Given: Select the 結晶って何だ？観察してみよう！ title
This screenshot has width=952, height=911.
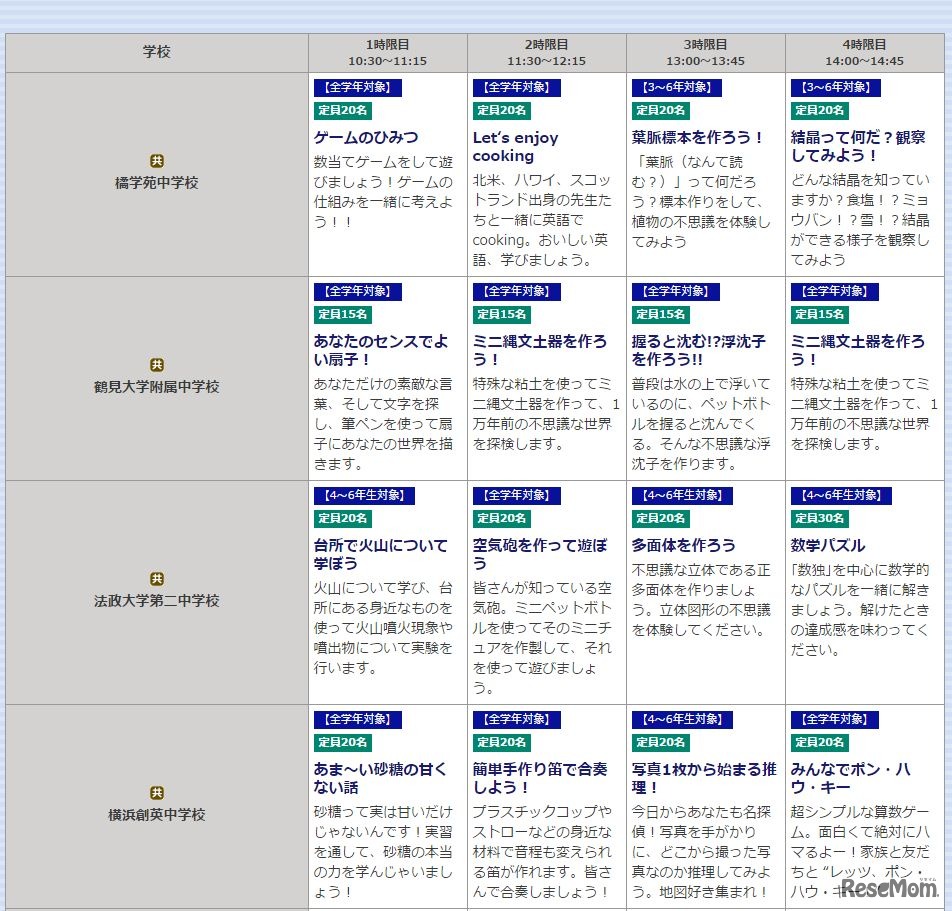Looking at the screenshot, I should click(858, 147).
